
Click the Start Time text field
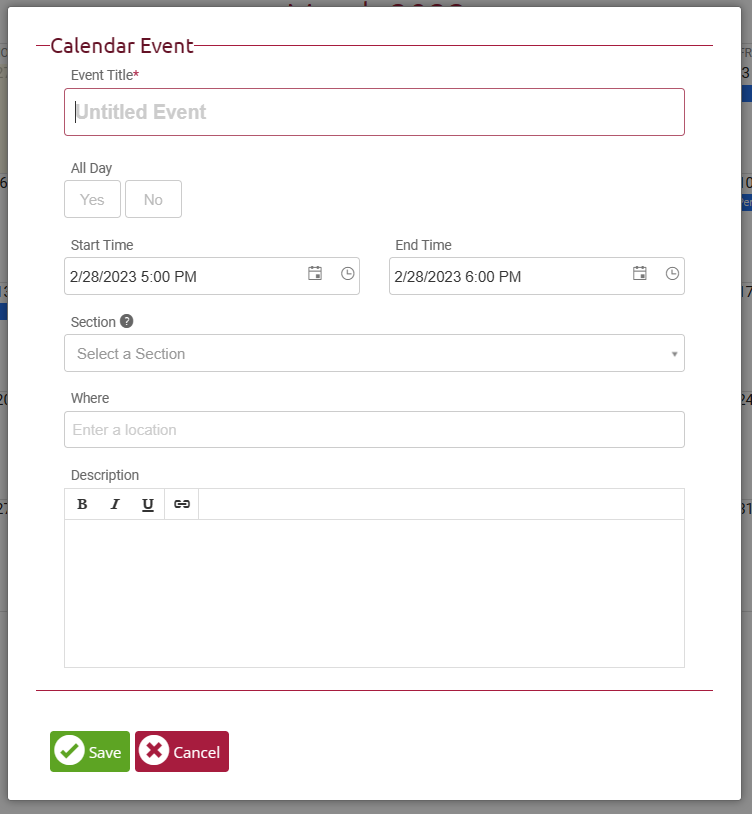180,277
